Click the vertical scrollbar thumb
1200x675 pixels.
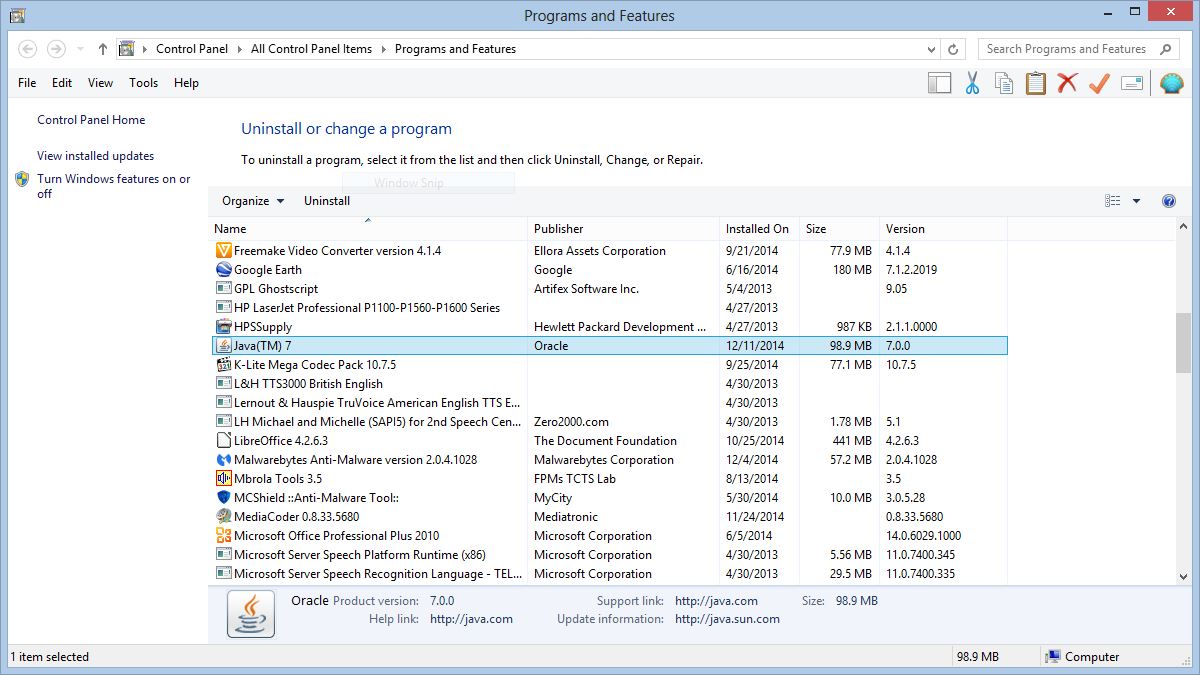1184,343
